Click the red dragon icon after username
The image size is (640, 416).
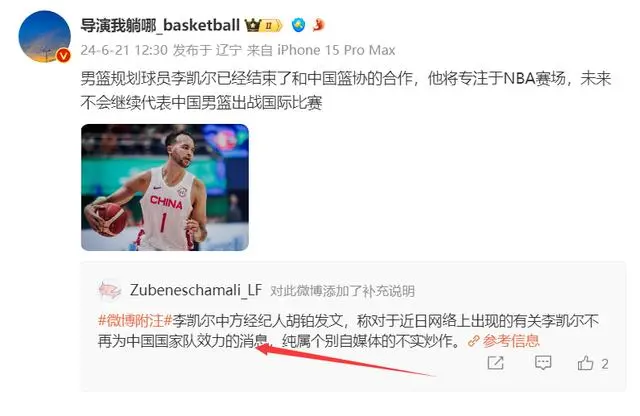click(x=318, y=25)
